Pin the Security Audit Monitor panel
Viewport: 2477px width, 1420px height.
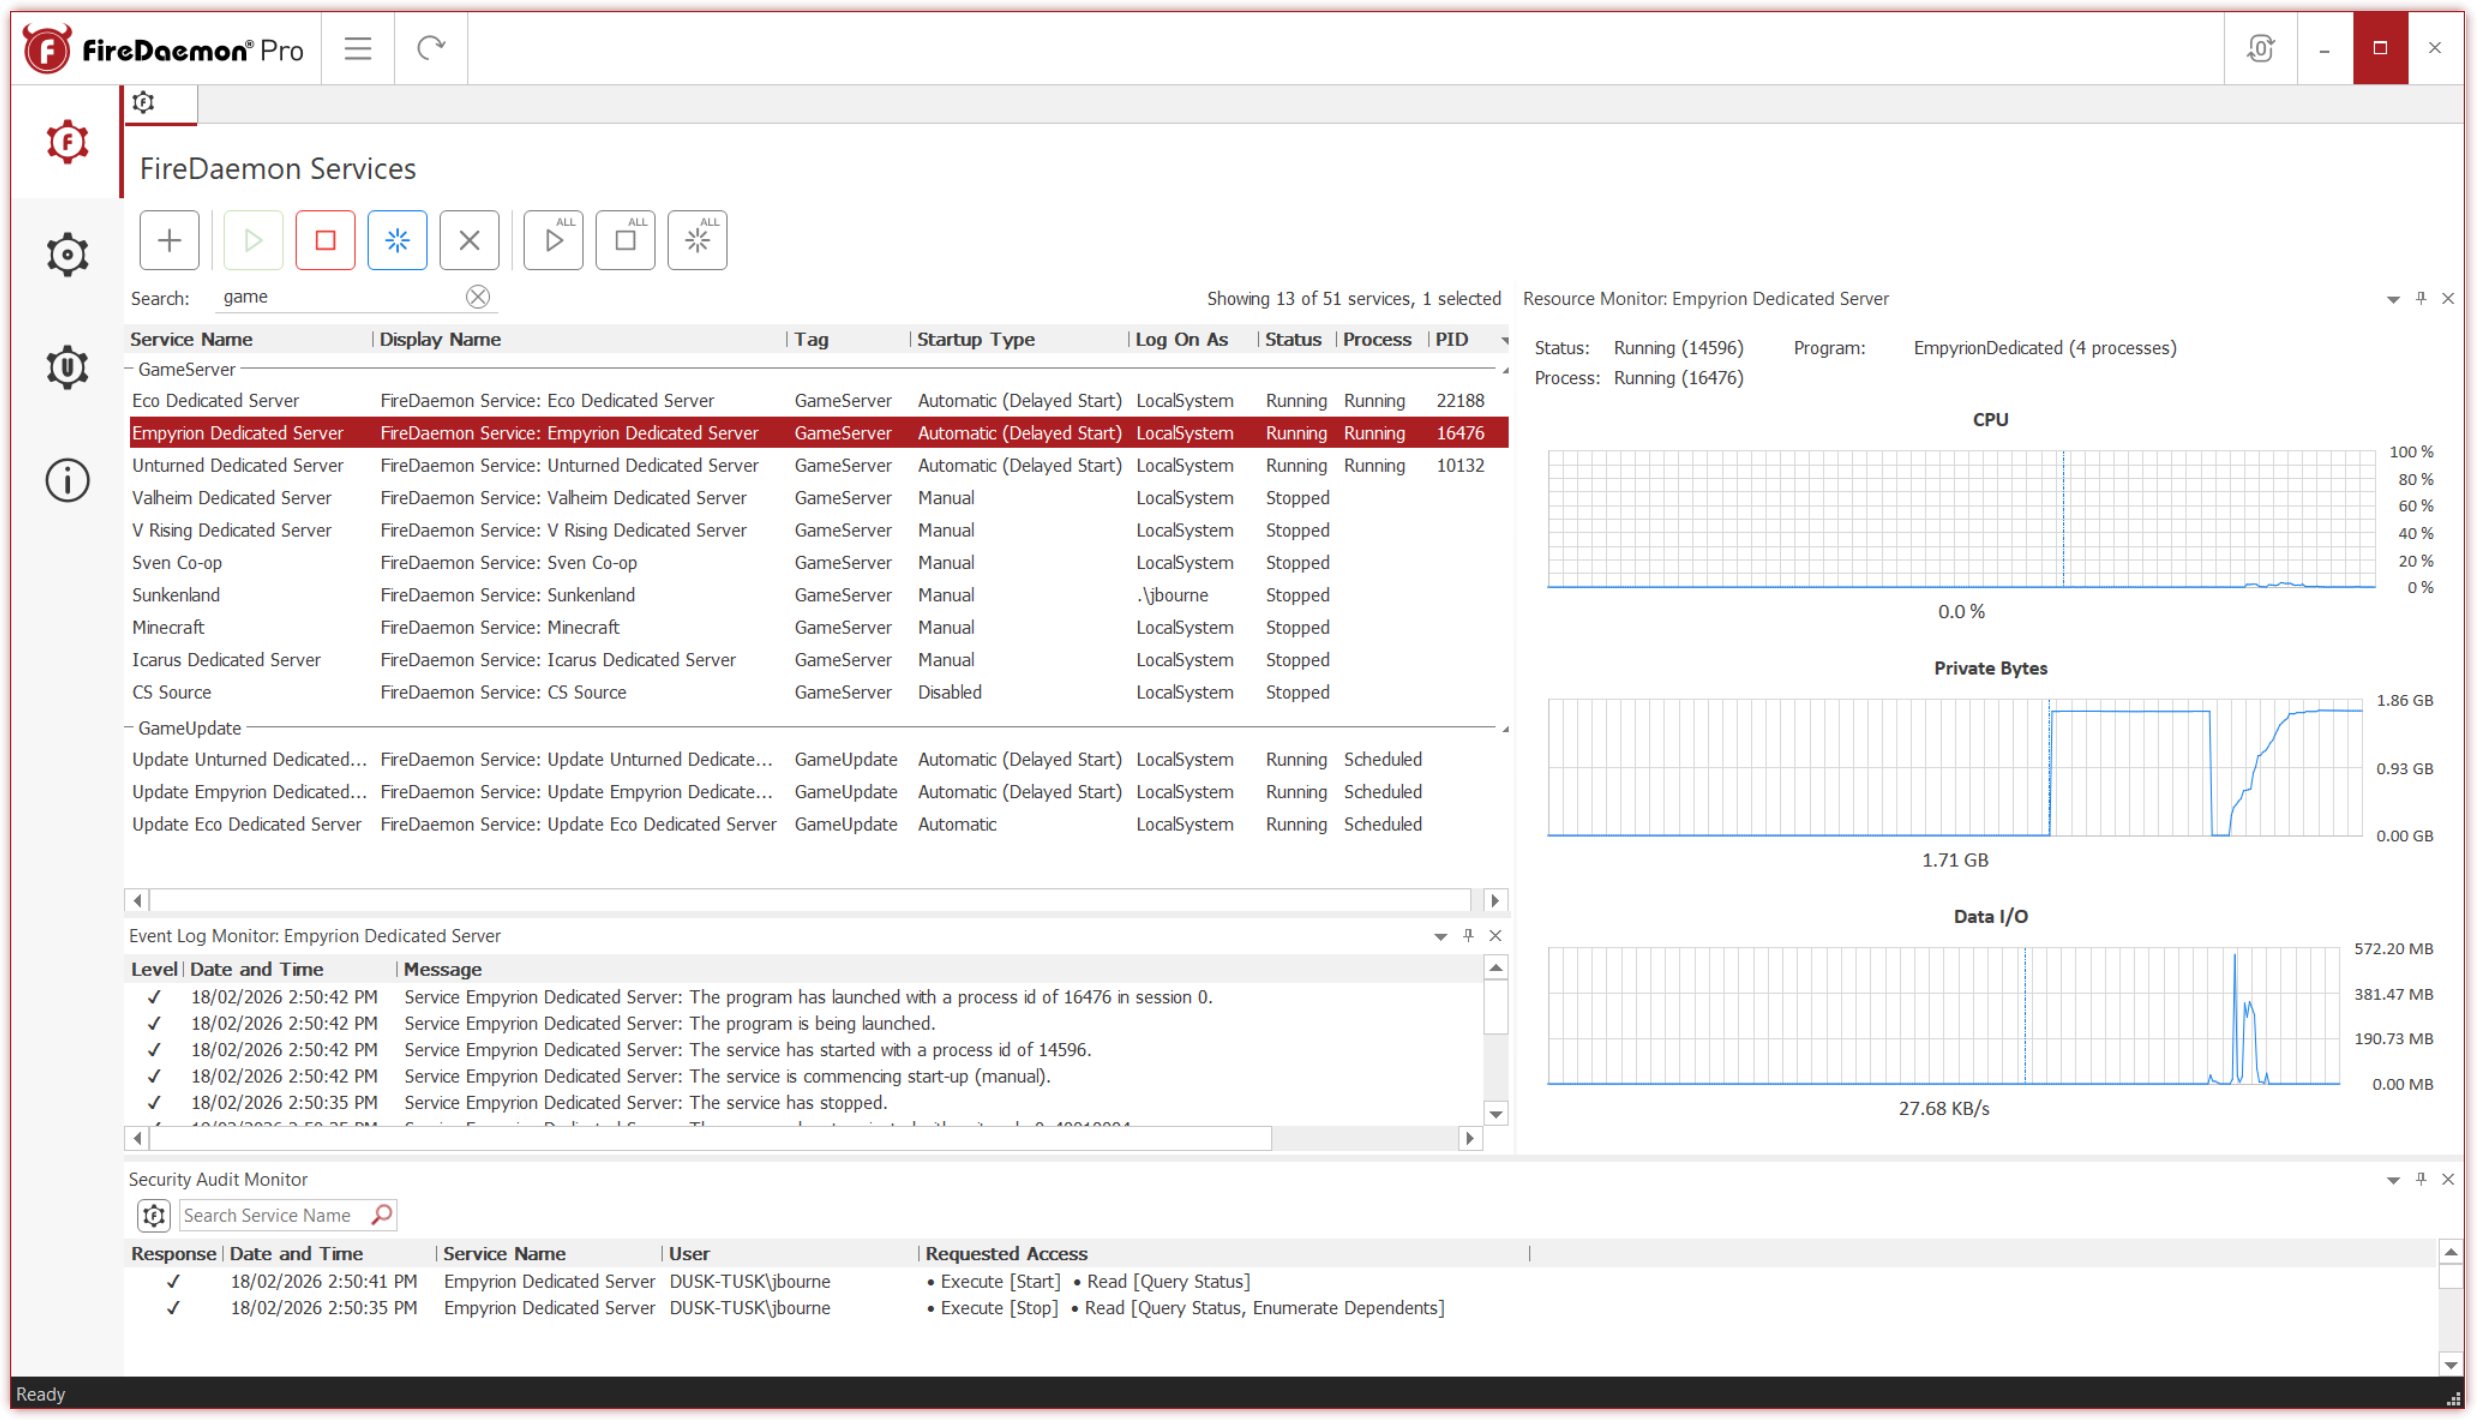pos(2421,1179)
